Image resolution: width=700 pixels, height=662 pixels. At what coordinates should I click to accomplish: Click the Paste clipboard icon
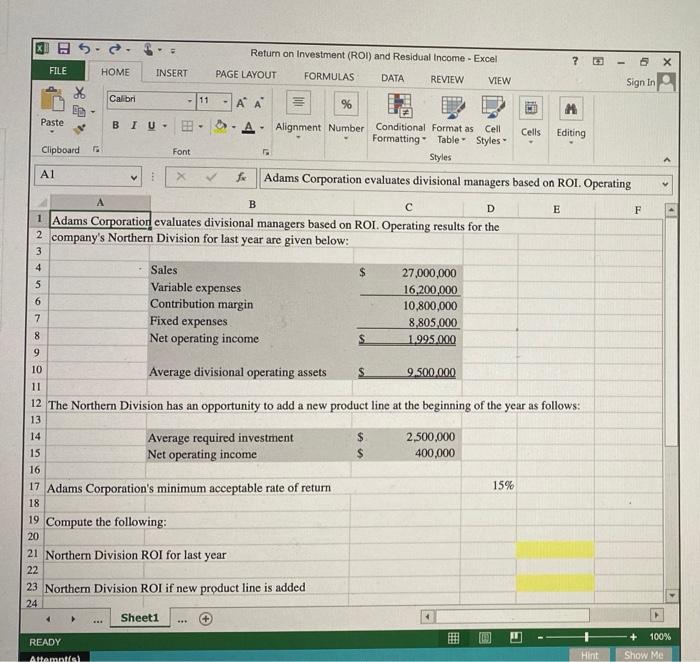click(52, 99)
